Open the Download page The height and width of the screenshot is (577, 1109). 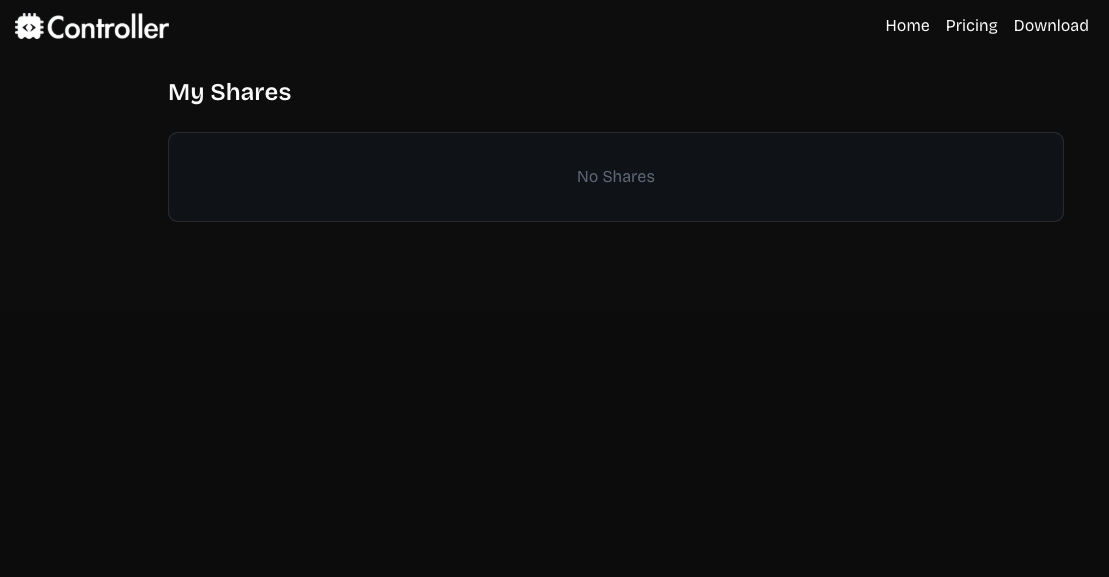tap(1050, 26)
